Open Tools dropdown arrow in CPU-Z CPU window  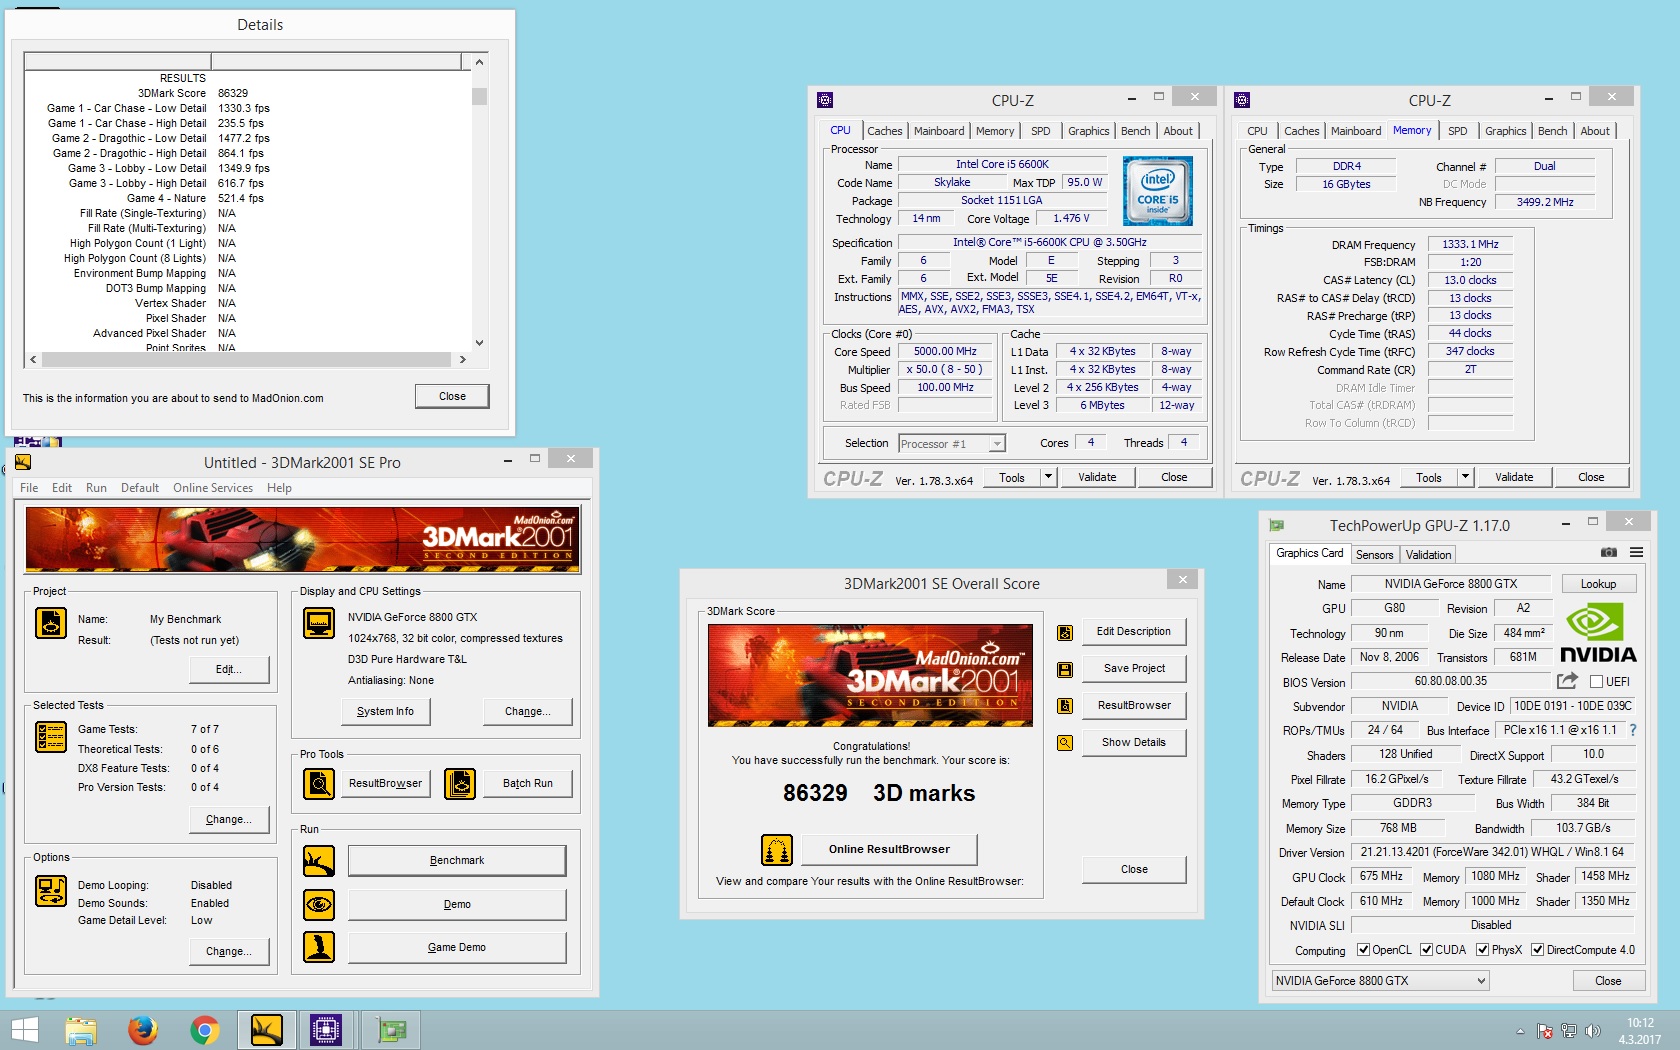1048,477
